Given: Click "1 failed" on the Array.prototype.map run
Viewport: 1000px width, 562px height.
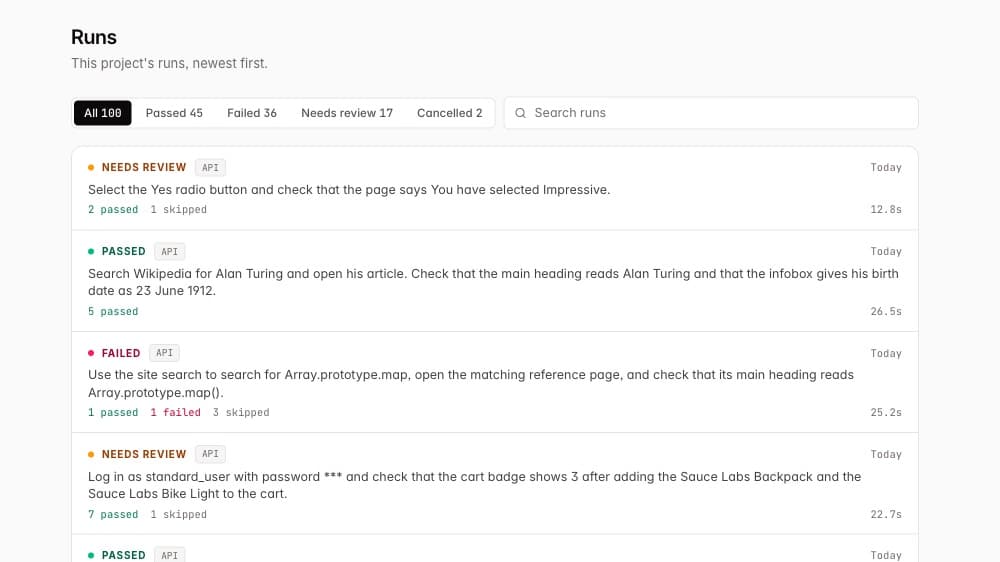Looking at the screenshot, I should [x=175, y=412].
